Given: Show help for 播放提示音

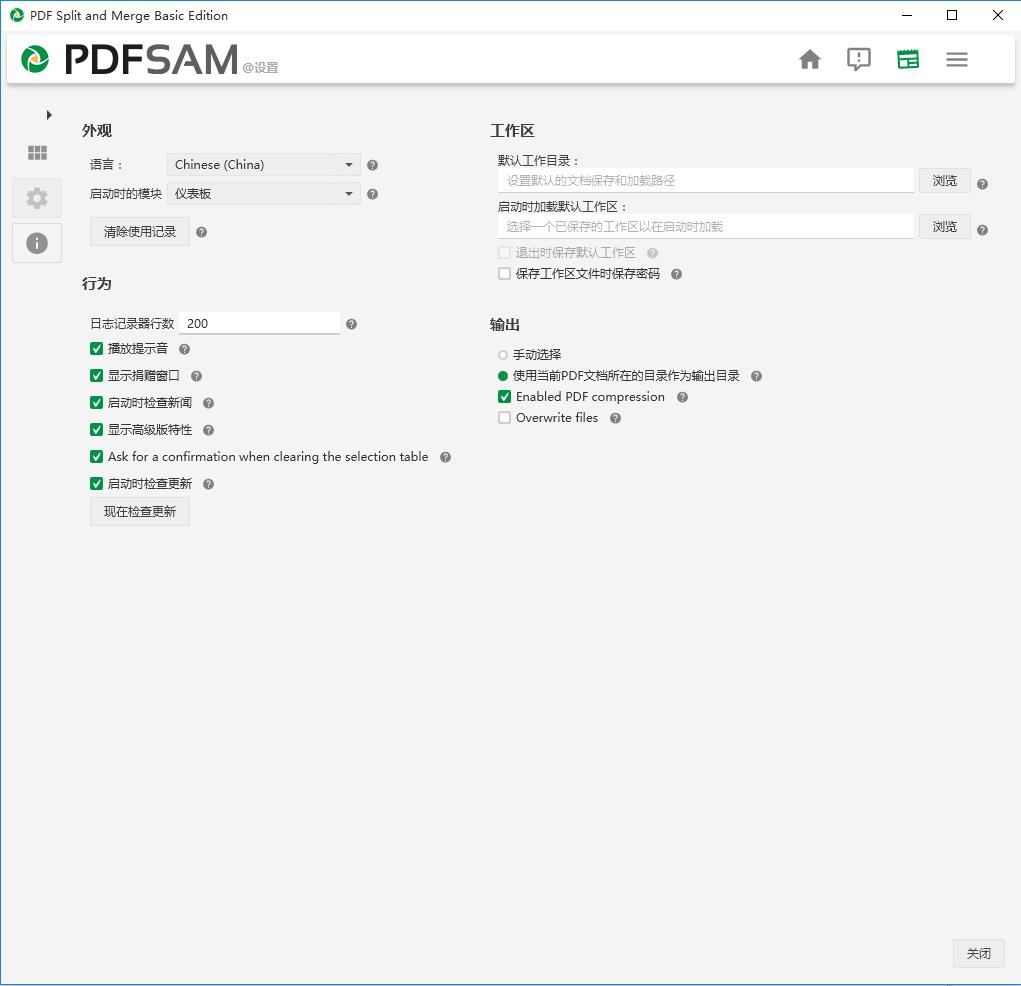Looking at the screenshot, I should tap(184, 350).
